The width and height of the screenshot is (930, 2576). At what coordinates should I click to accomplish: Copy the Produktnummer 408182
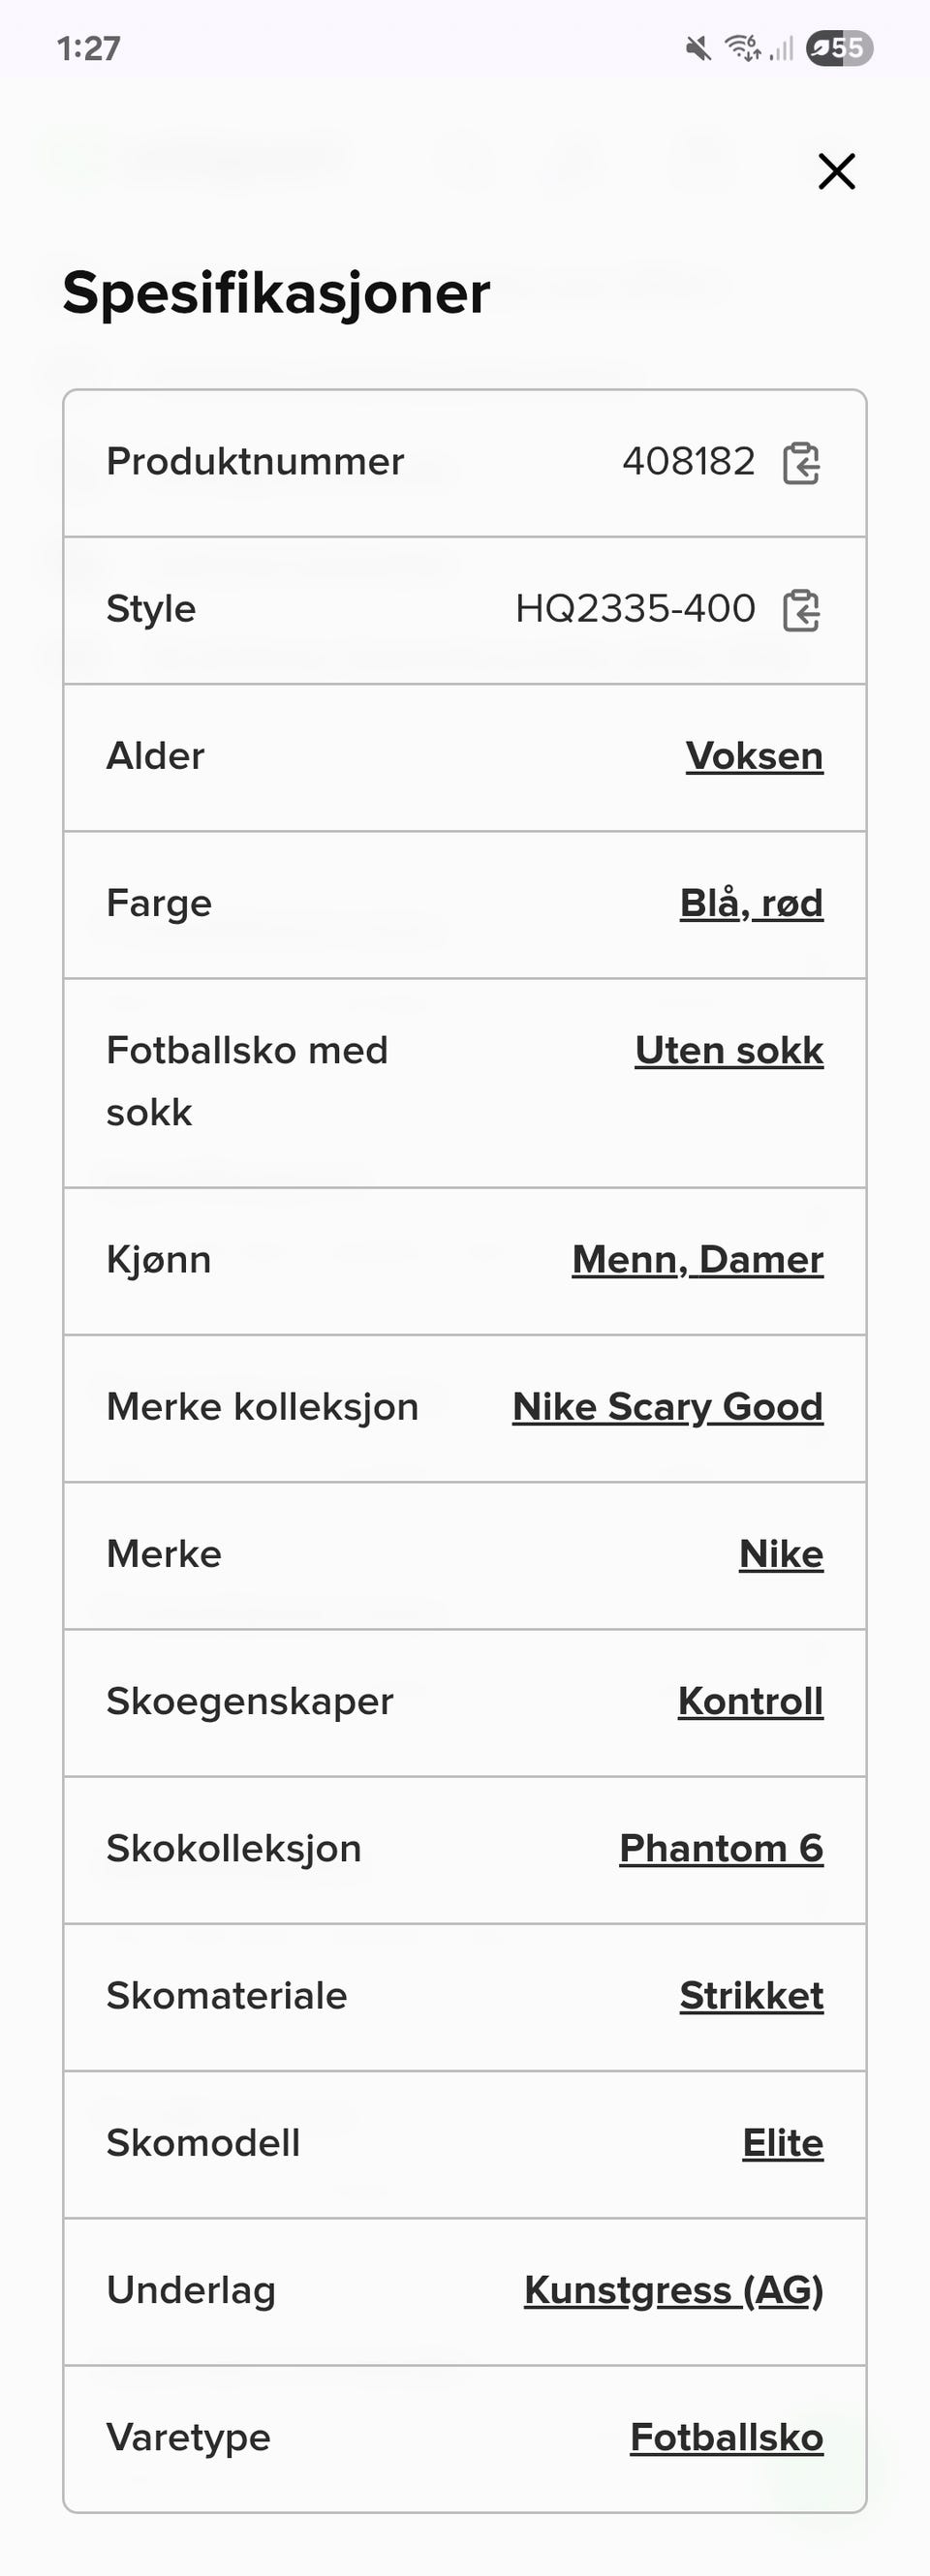tap(801, 463)
